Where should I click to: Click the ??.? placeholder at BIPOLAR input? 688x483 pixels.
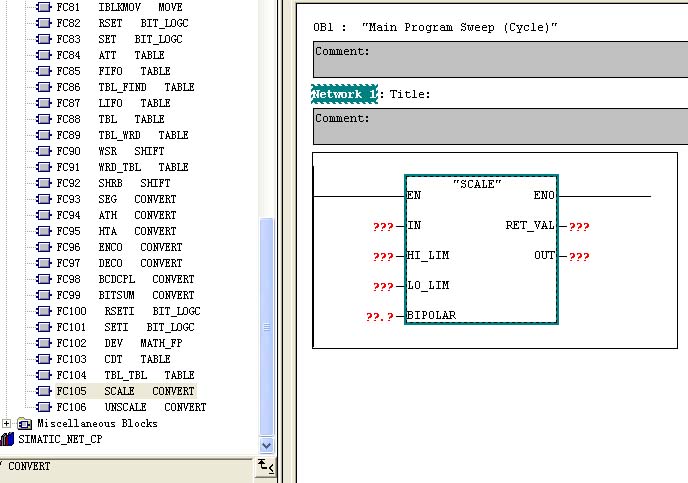click(x=381, y=316)
